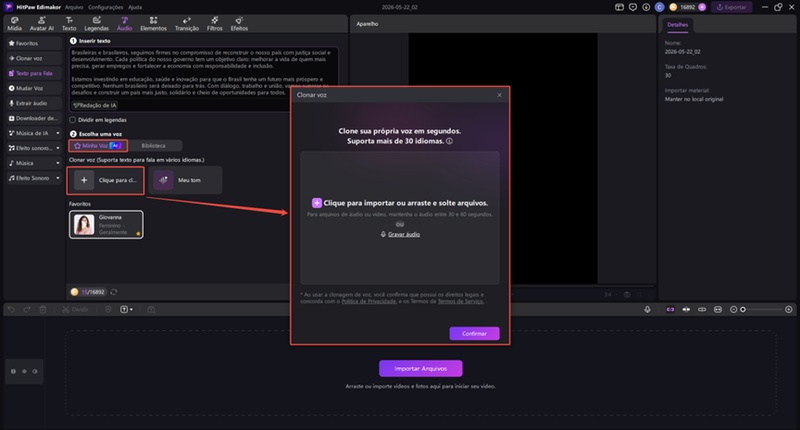Open the feedback message icon
The width and height of the screenshot is (800, 430).
(x=633, y=7)
